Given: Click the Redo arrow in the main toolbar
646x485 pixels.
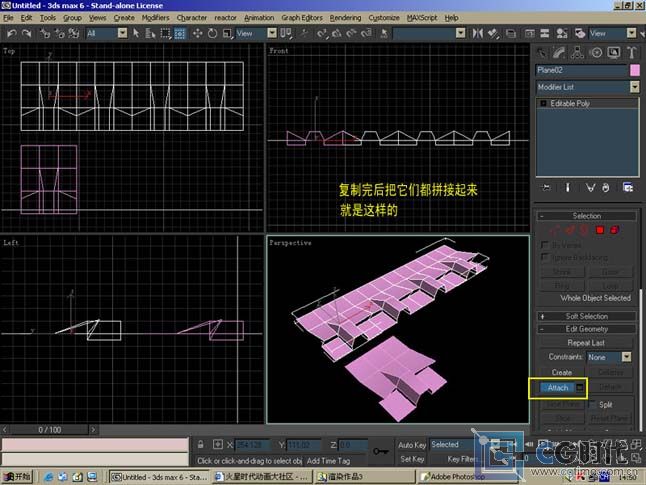Looking at the screenshot, I should [27, 33].
